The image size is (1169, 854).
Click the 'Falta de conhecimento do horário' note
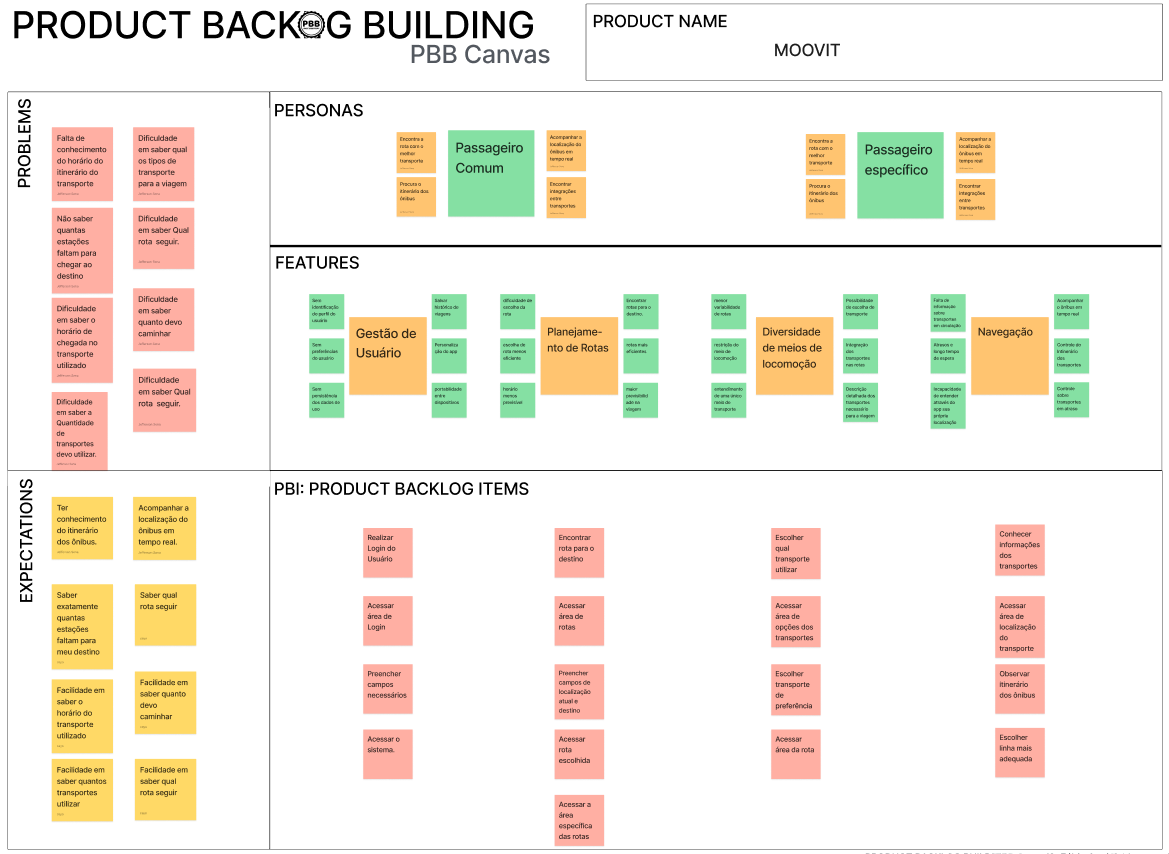tap(82, 164)
